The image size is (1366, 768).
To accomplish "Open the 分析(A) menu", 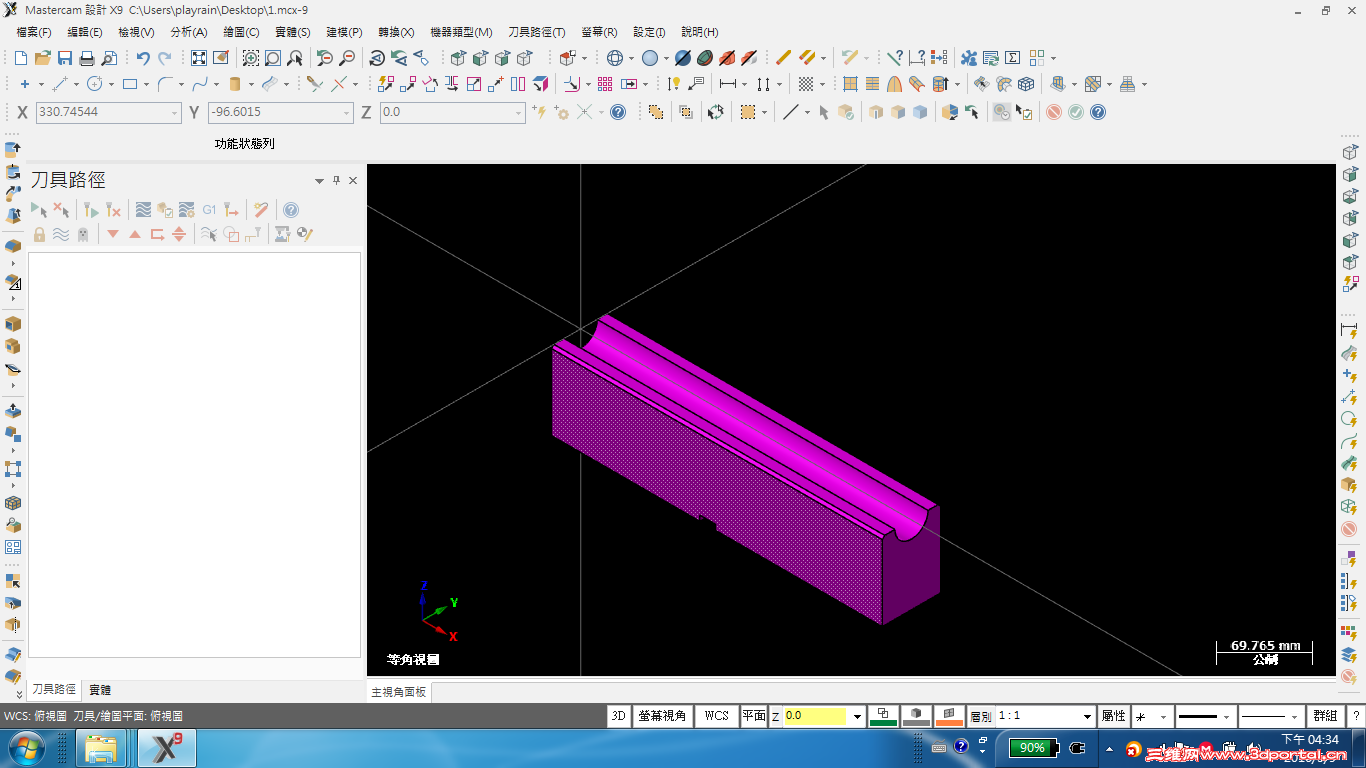I will click(x=189, y=32).
